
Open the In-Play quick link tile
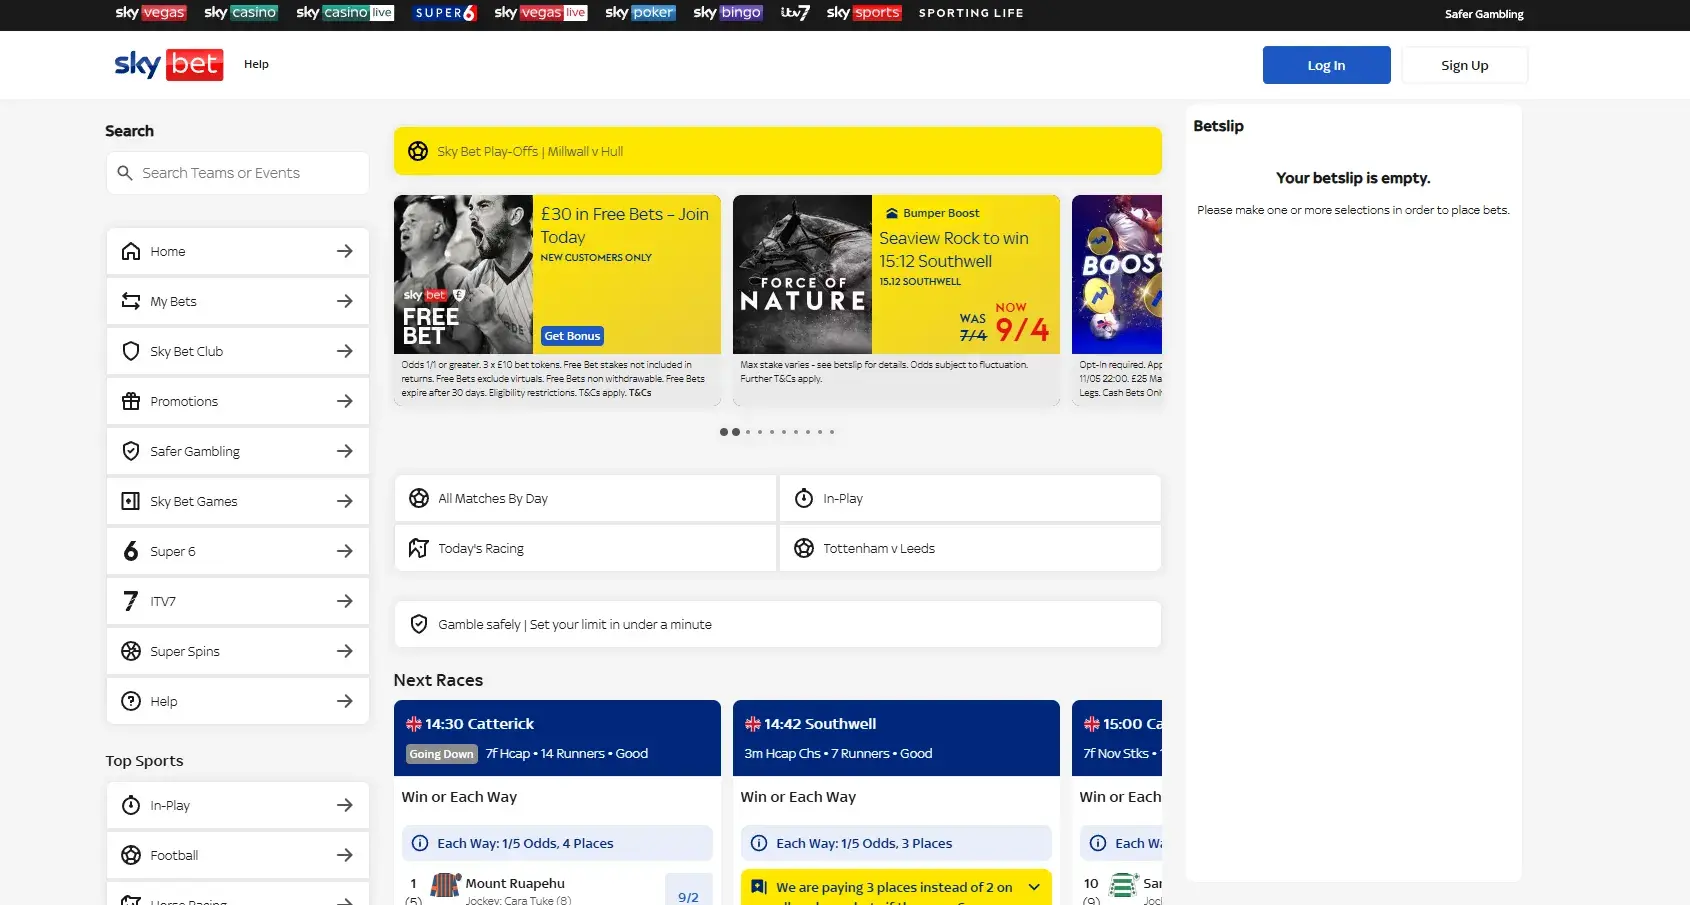click(x=970, y=498)
